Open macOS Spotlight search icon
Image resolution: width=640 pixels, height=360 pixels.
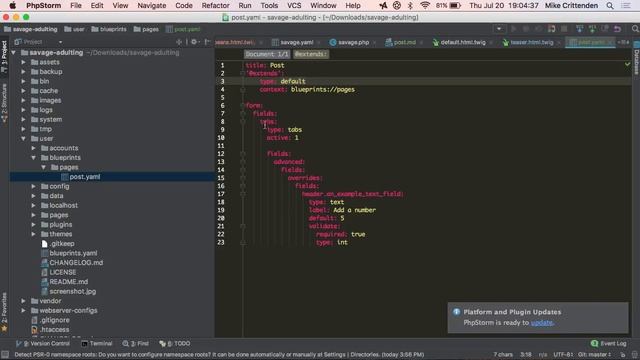coord(610,5)
